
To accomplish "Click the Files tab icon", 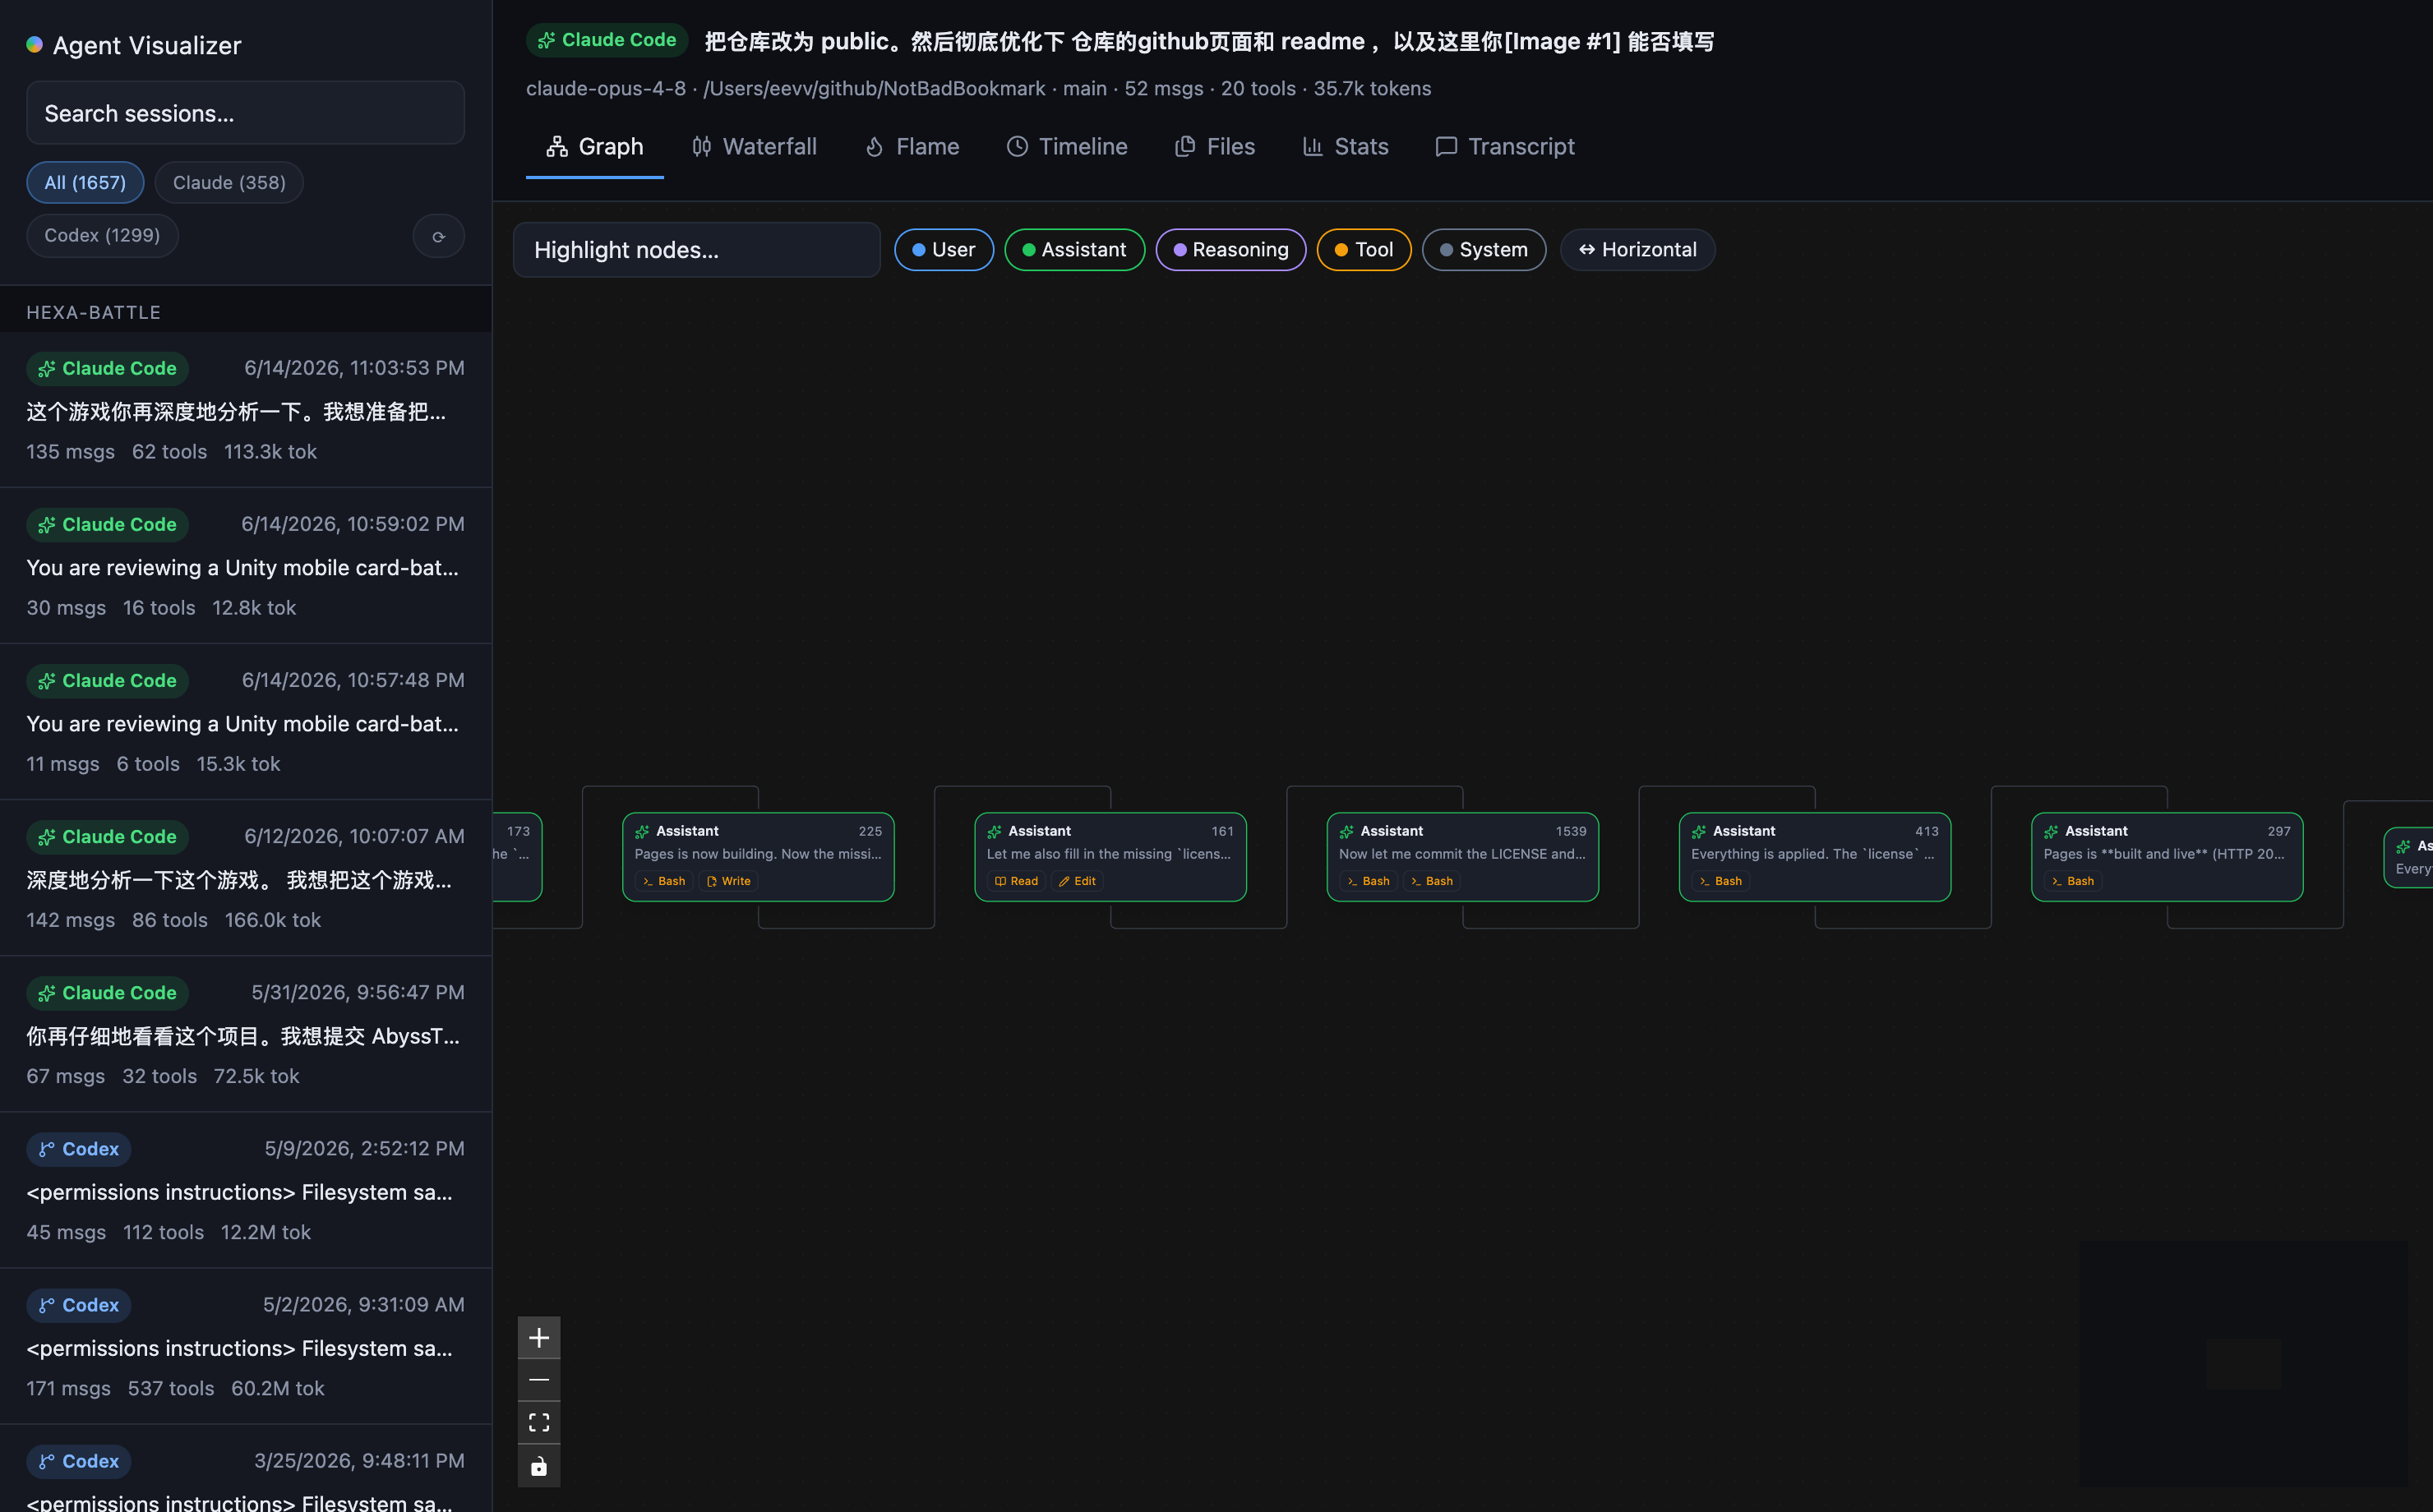I will (1185, 147).
